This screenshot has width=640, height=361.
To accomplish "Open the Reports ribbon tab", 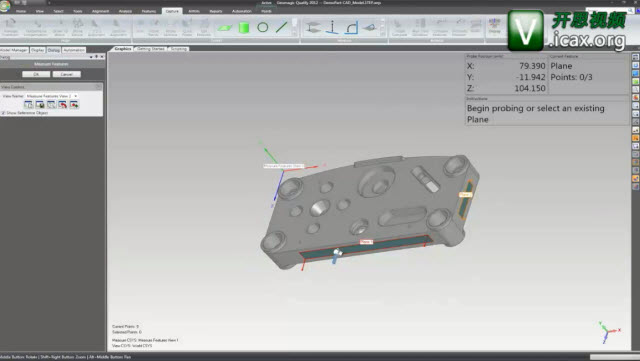I will click(x=216, y=11).
